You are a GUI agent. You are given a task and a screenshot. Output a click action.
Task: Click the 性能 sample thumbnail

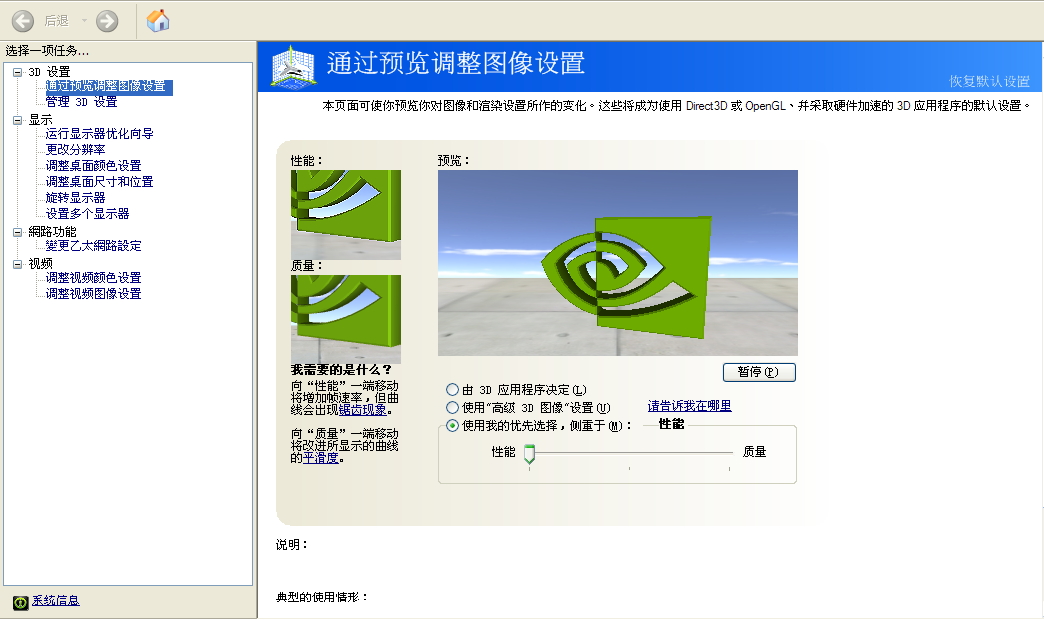[346, 214]
